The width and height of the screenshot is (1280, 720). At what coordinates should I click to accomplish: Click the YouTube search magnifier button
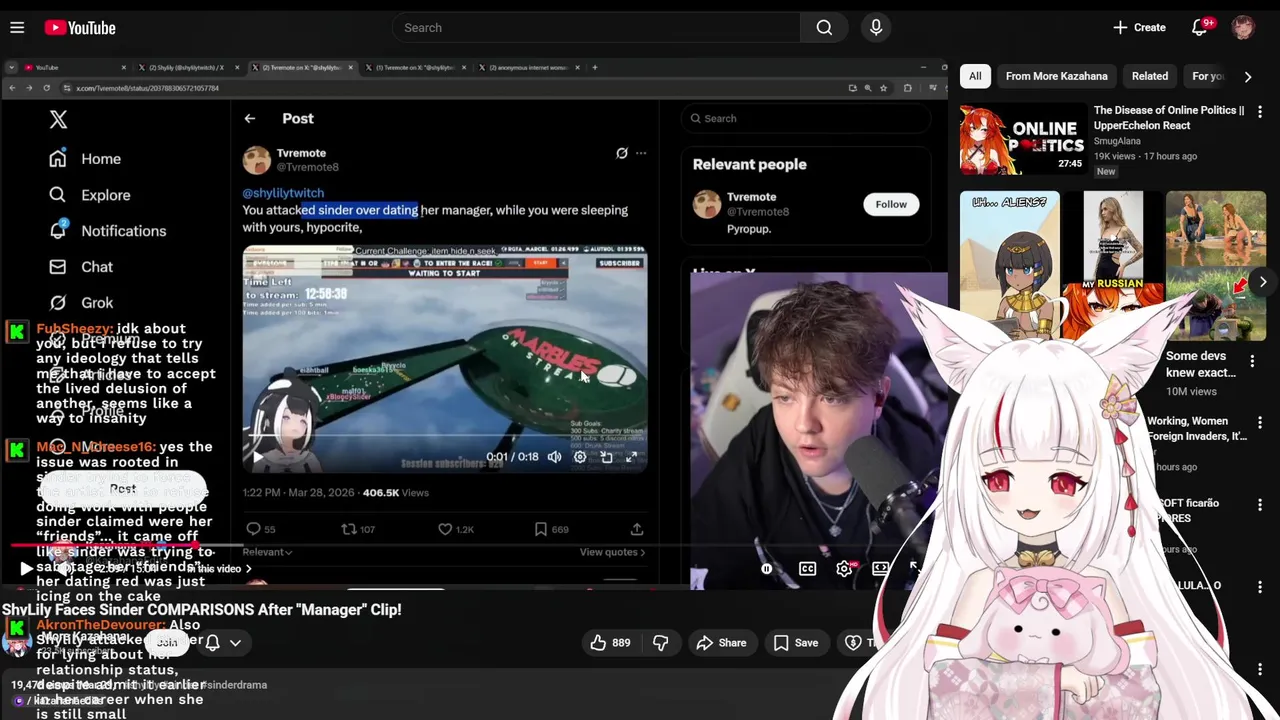(824, 28)
